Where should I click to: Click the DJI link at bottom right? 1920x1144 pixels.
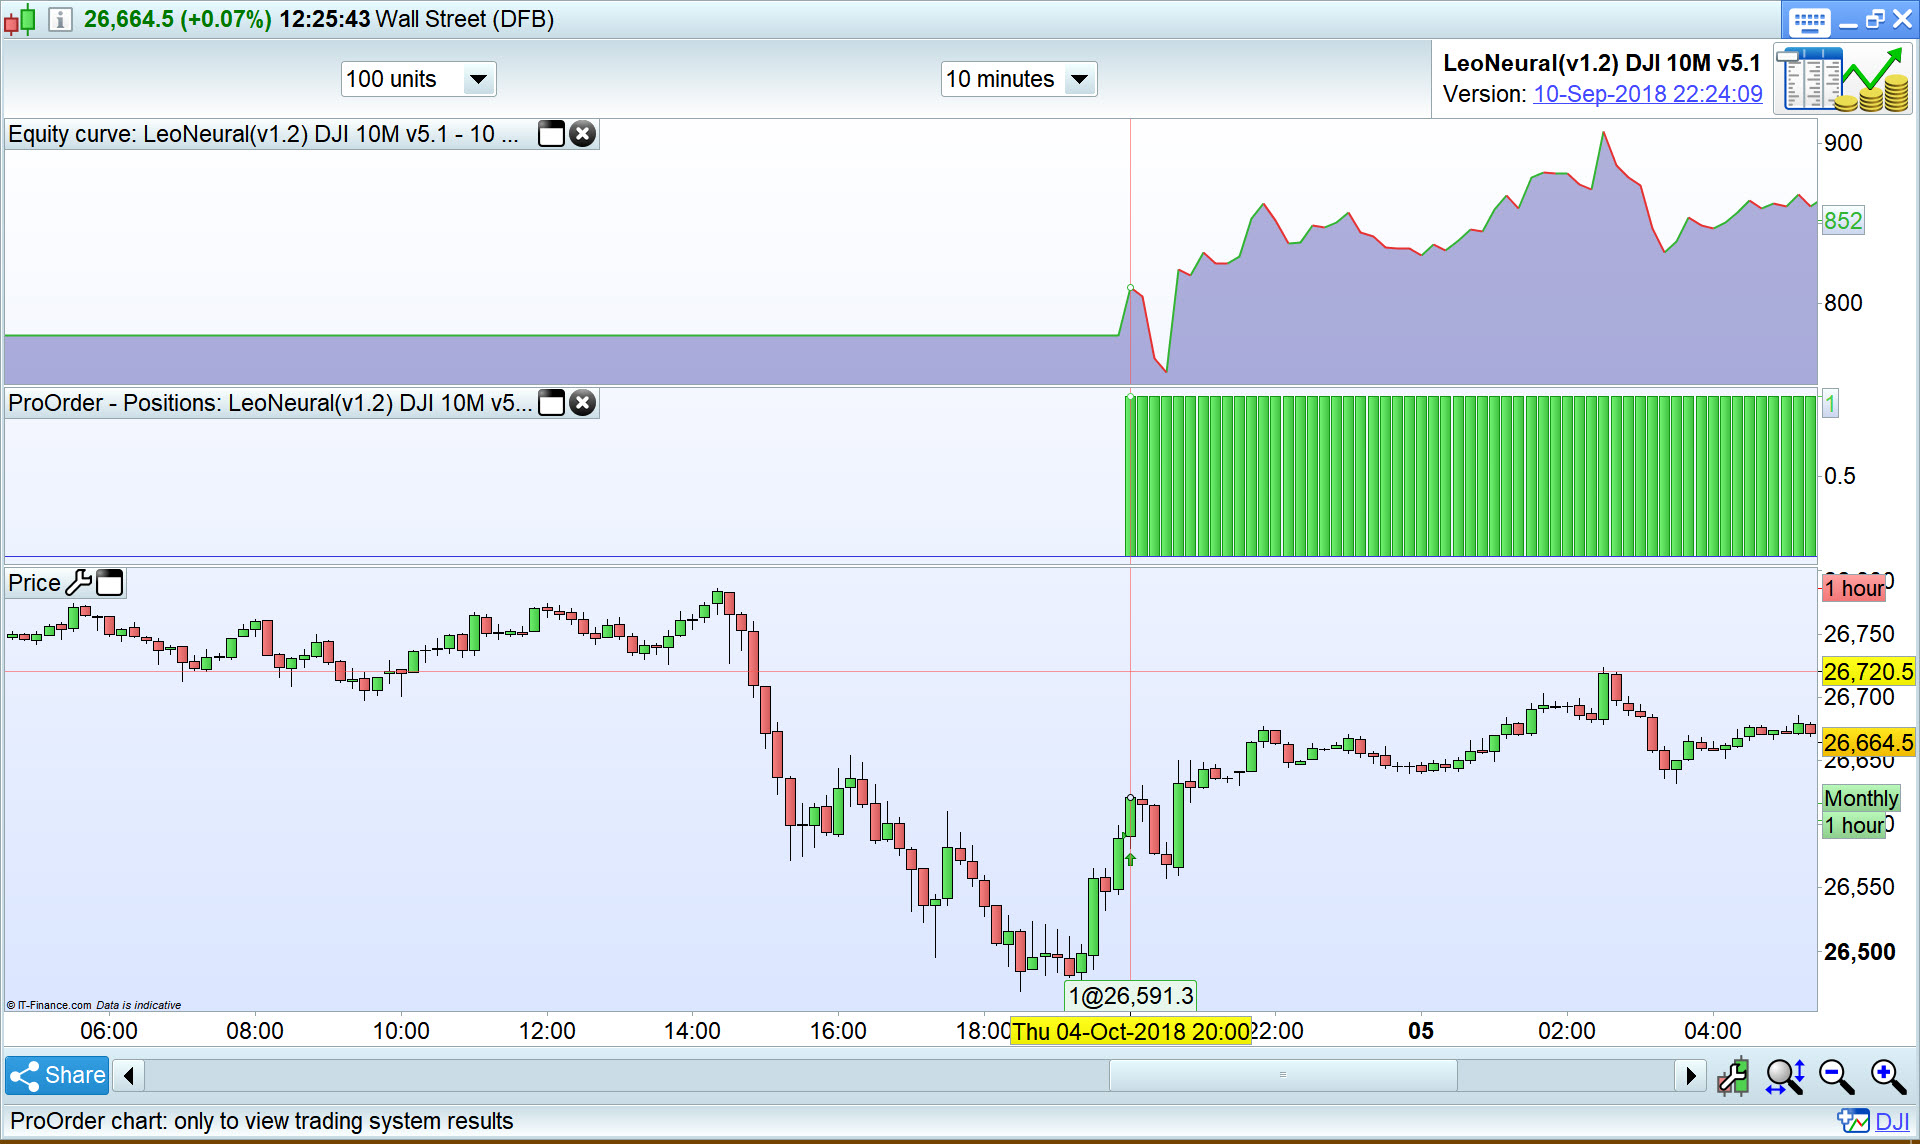coord(1890,1121)
